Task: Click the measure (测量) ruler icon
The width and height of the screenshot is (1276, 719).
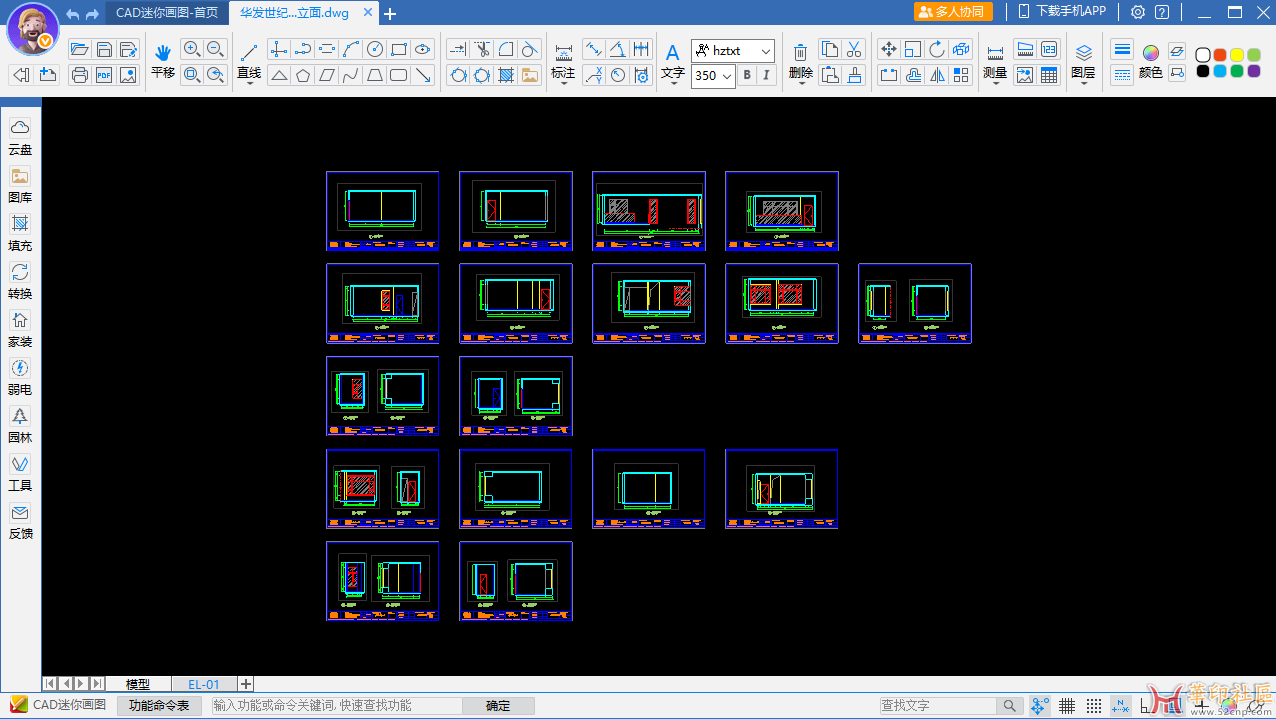Action: [995, 52]
